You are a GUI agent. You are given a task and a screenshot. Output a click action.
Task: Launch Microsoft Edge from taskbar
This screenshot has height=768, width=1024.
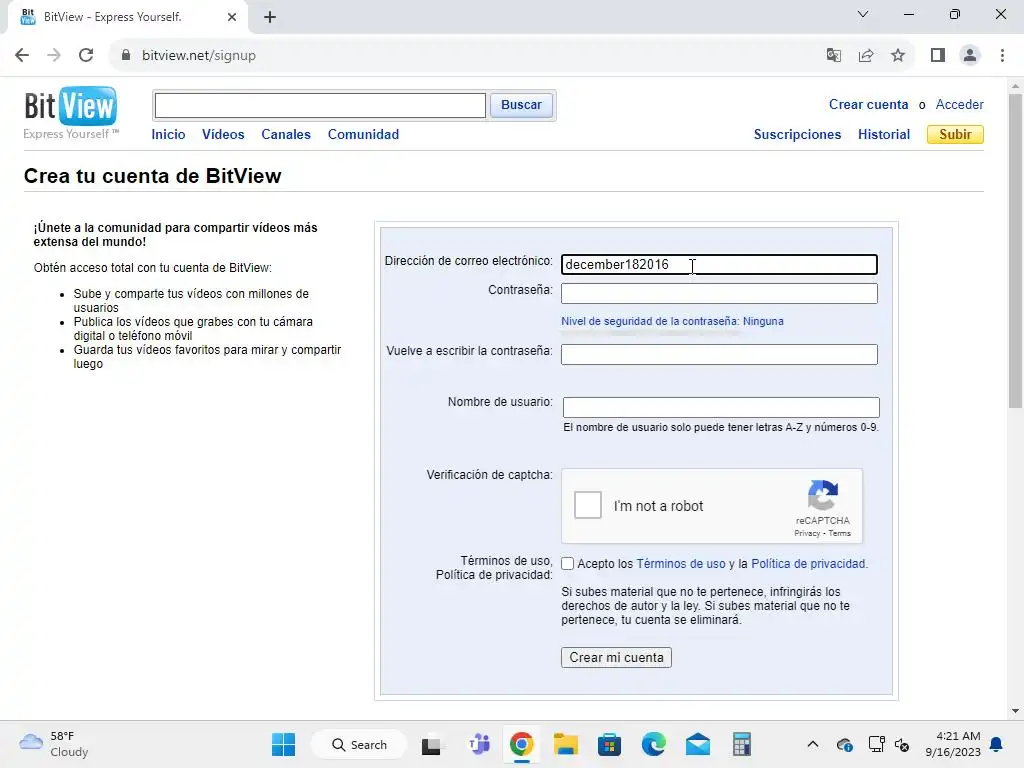[x=654, y=744]
